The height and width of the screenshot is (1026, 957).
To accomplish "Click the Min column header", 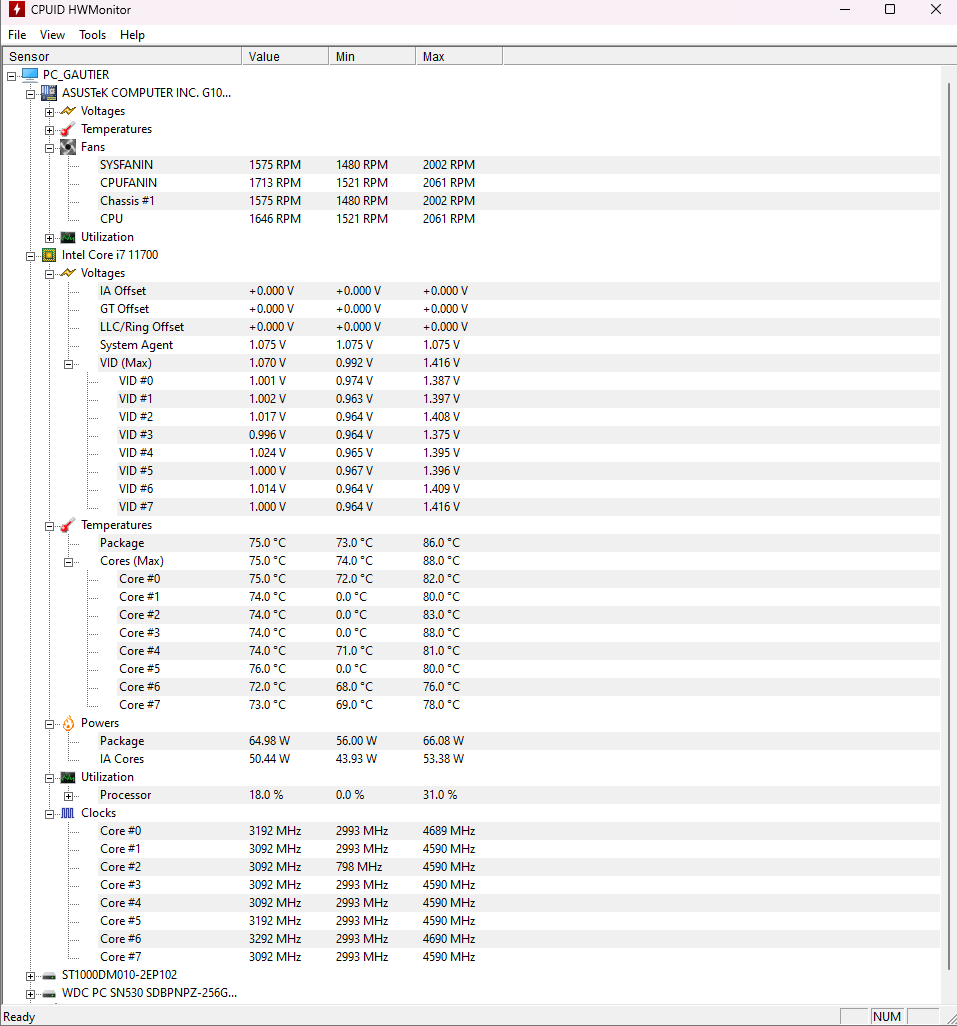I will tap(372, 56).
